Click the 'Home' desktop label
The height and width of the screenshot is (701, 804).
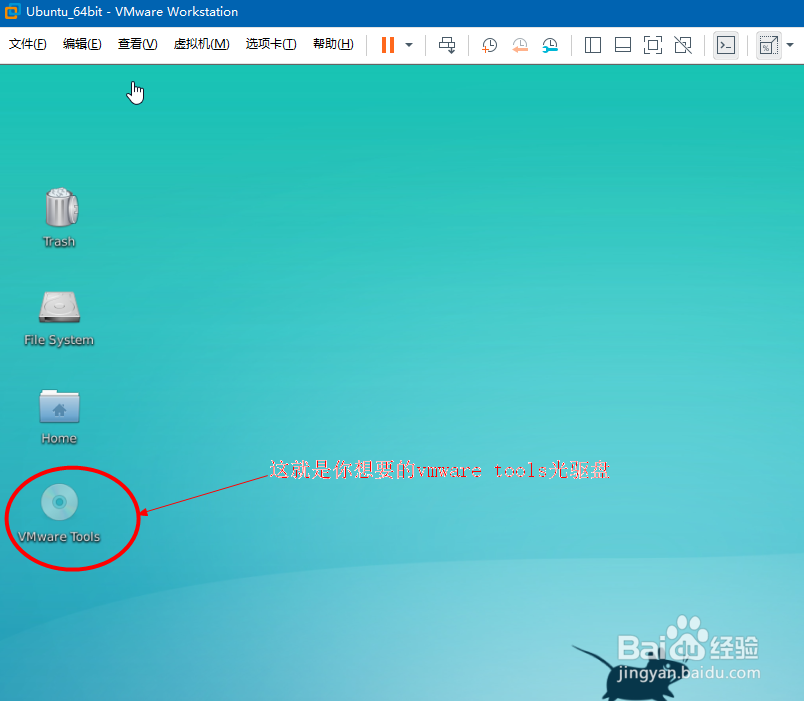(59, 438)
